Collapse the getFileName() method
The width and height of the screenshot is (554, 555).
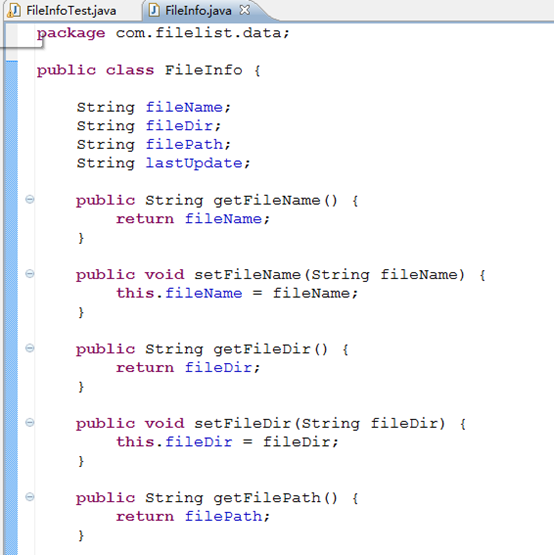(30, 199)
